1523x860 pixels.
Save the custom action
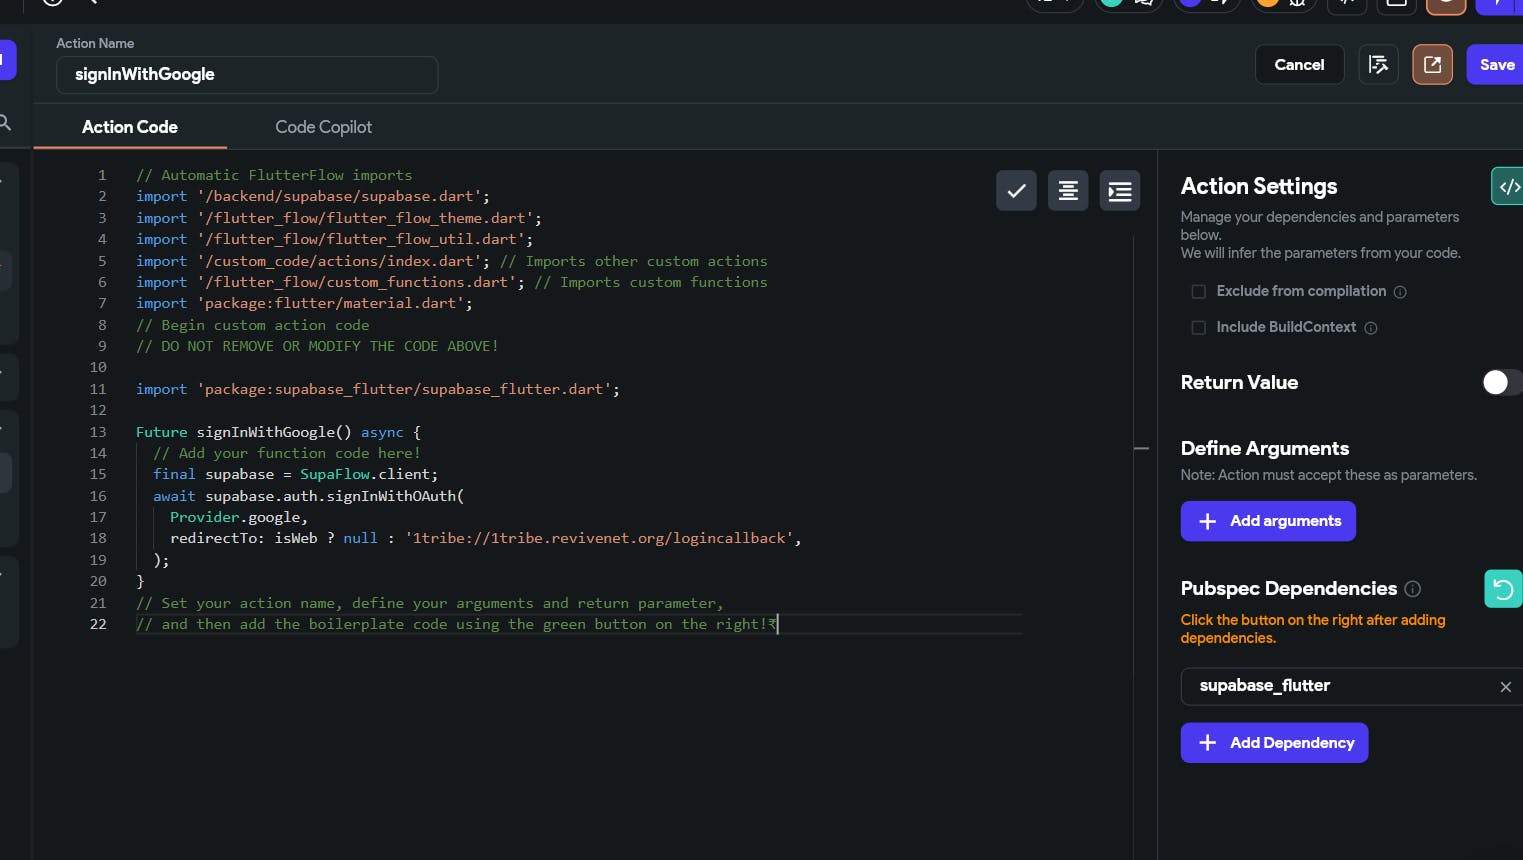pyautogui.click(x=1495, y=65)
